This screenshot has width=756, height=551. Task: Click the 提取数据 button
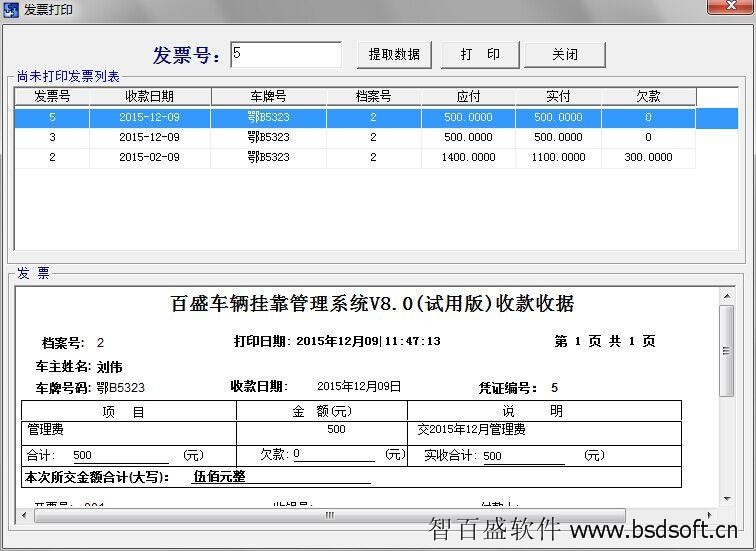click(x=394, y=54)
